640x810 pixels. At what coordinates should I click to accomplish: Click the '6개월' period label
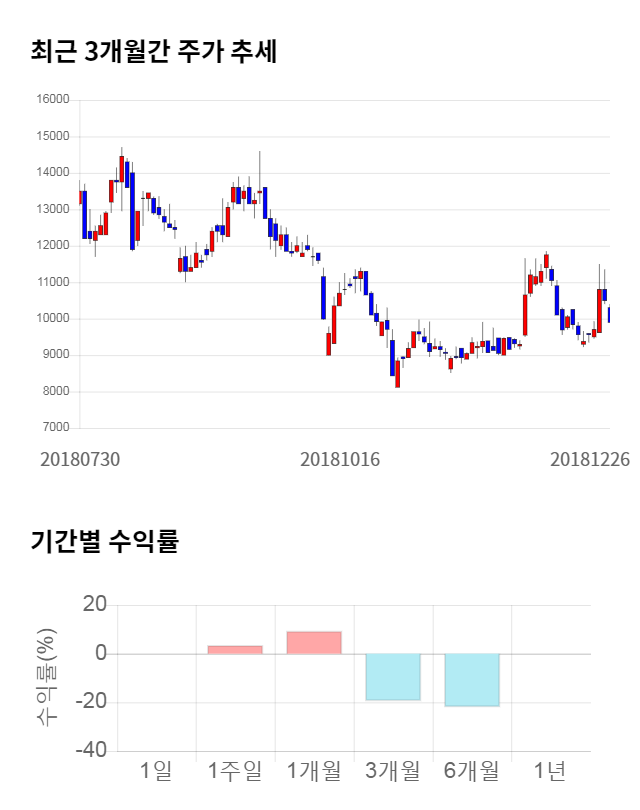click(472, 771)
